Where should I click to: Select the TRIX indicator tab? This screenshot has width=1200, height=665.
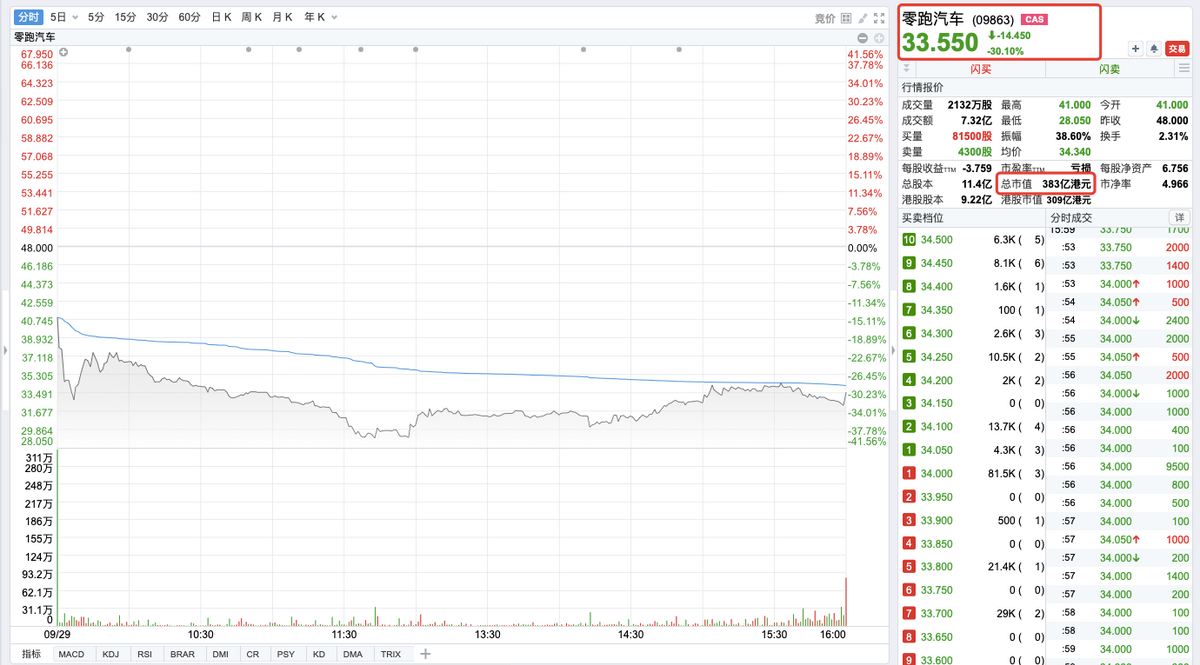click(x=390, y=654)
